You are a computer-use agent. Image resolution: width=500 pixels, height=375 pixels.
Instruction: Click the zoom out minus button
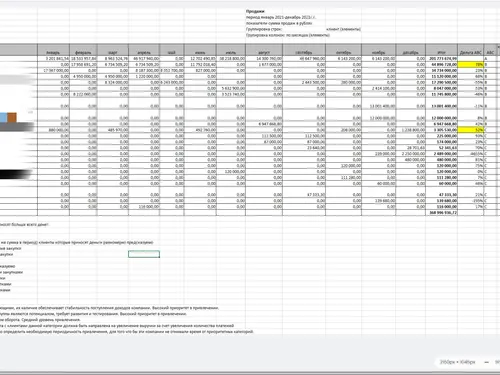click(x=486, y=362)
